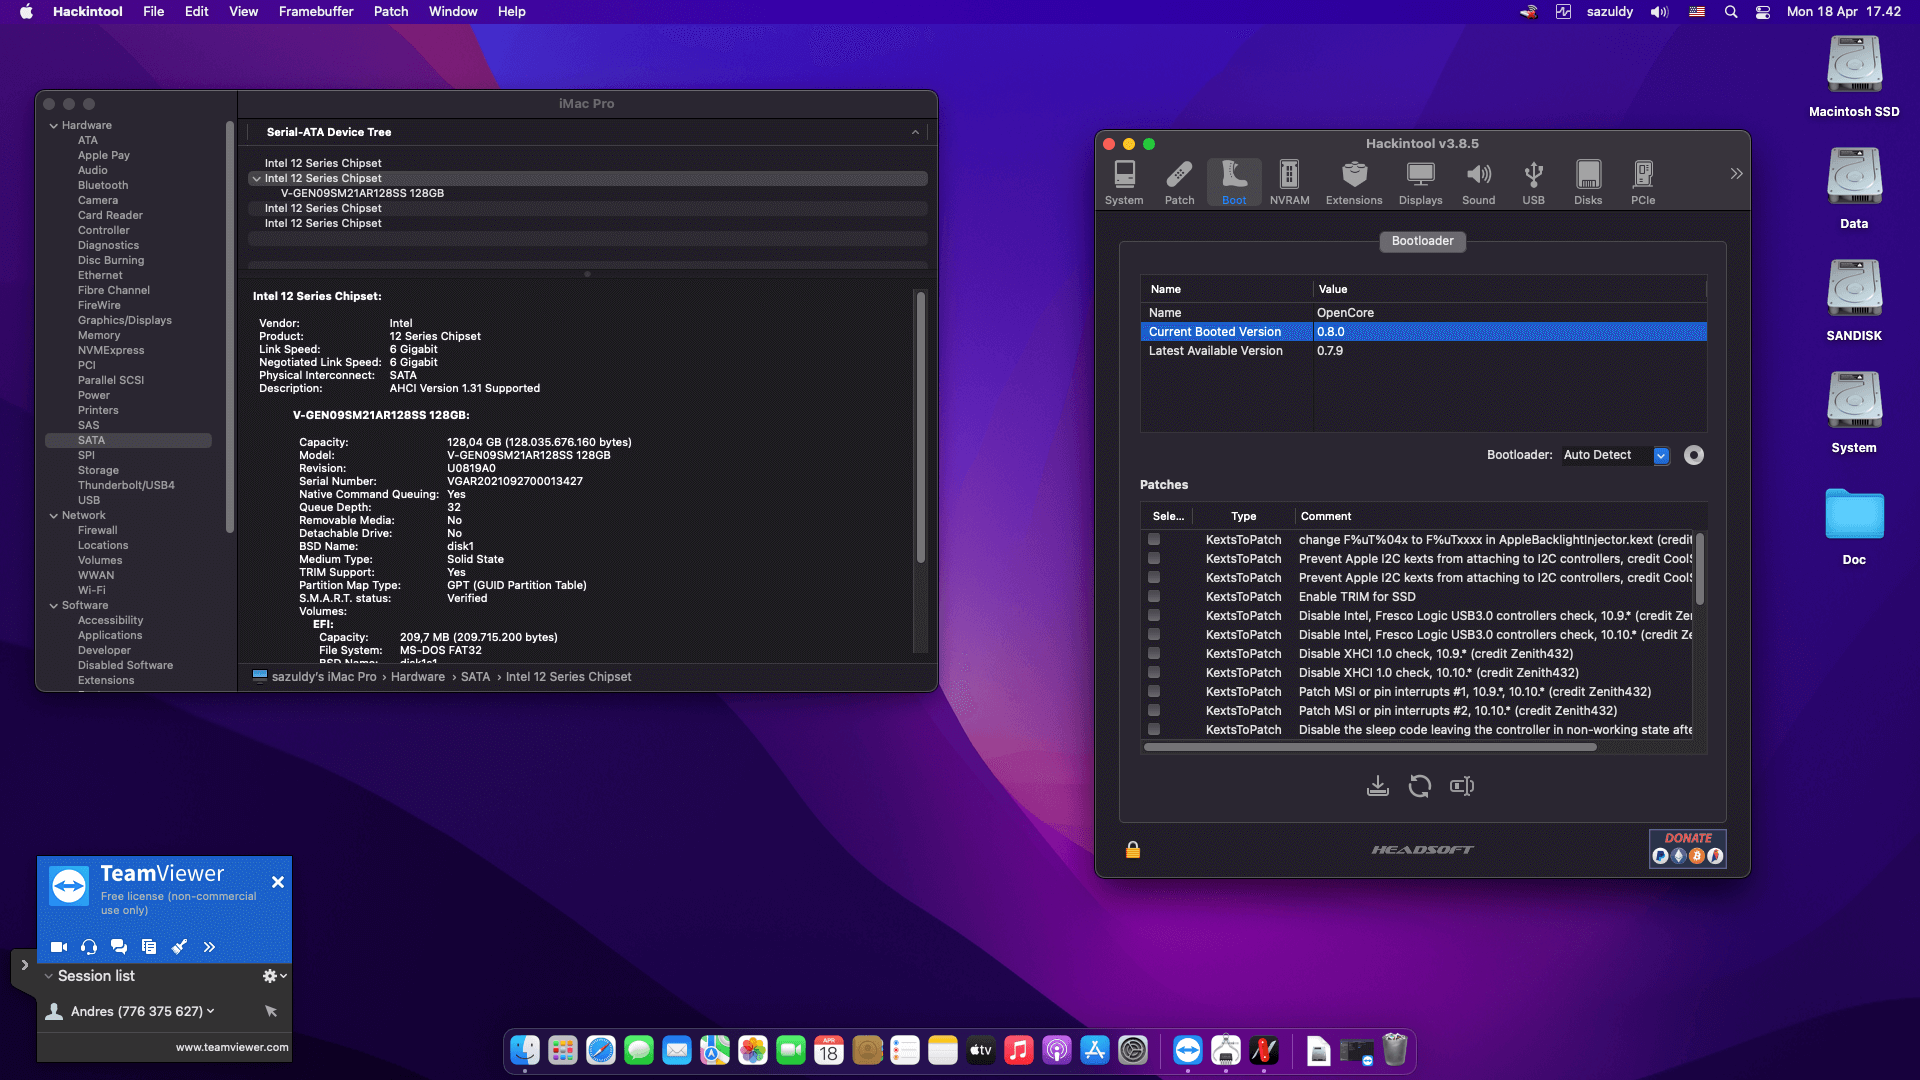Collapse the Software section in sidebar

point(54,606)
